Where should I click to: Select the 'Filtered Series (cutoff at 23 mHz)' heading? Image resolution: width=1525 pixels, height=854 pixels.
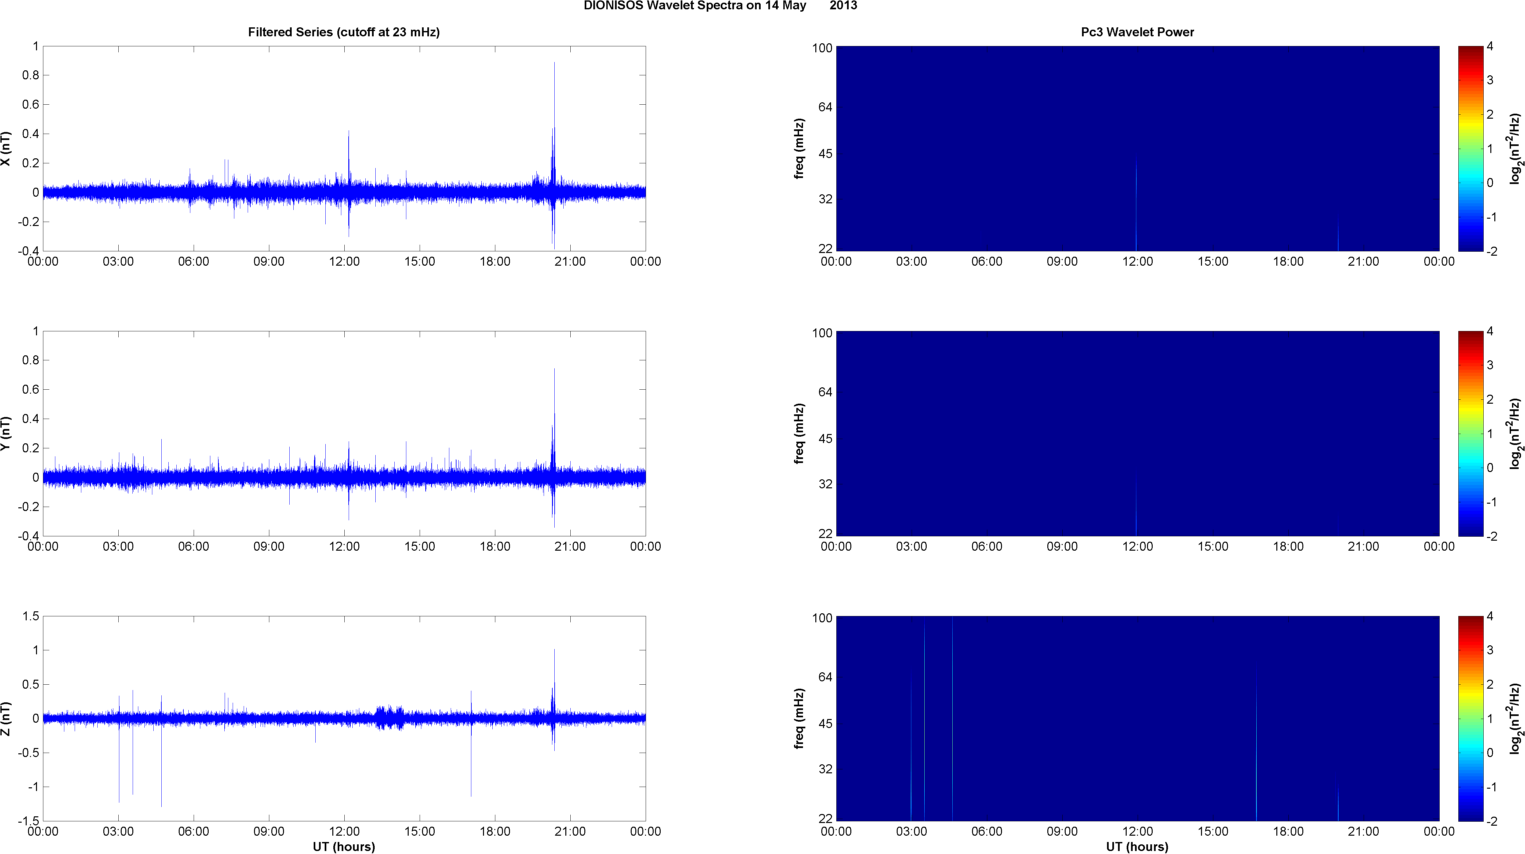(x=344, y=32)
